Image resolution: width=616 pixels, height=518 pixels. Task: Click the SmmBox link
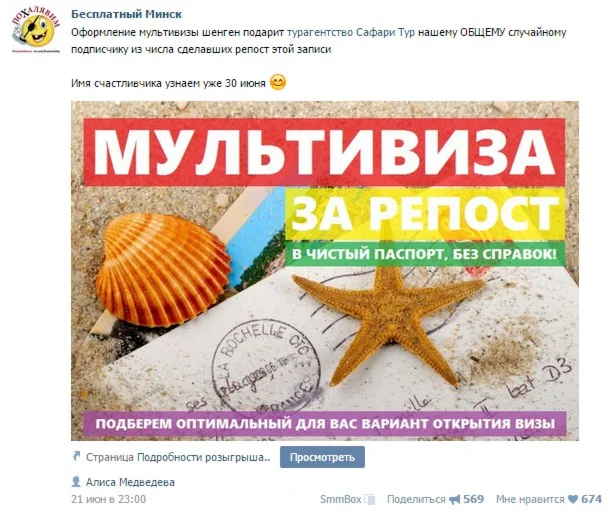(341, 499)
